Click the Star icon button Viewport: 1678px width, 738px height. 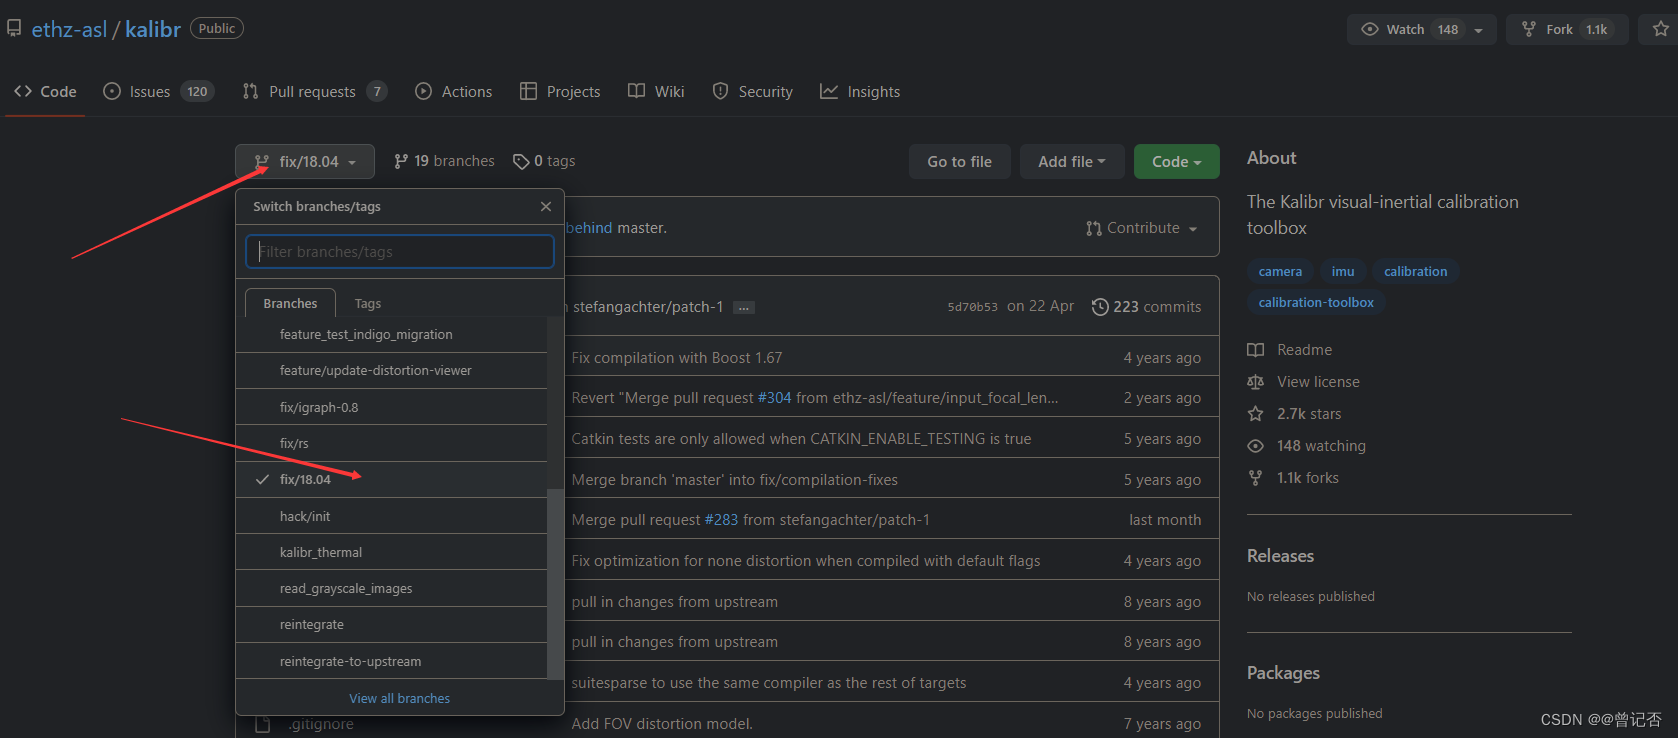click(1660, 29)
